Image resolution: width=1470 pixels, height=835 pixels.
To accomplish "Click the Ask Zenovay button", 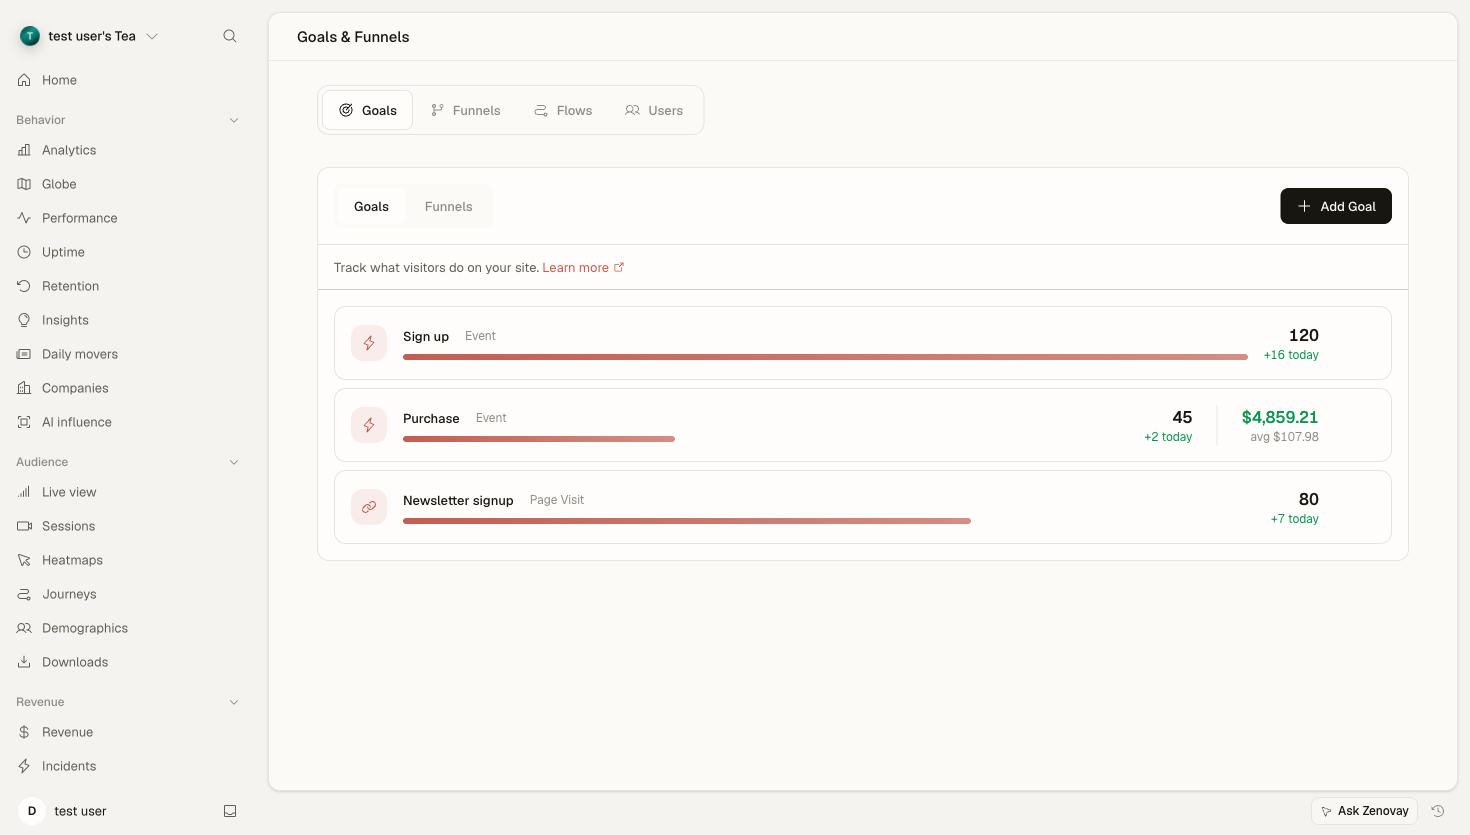I will click(1364, 811).
